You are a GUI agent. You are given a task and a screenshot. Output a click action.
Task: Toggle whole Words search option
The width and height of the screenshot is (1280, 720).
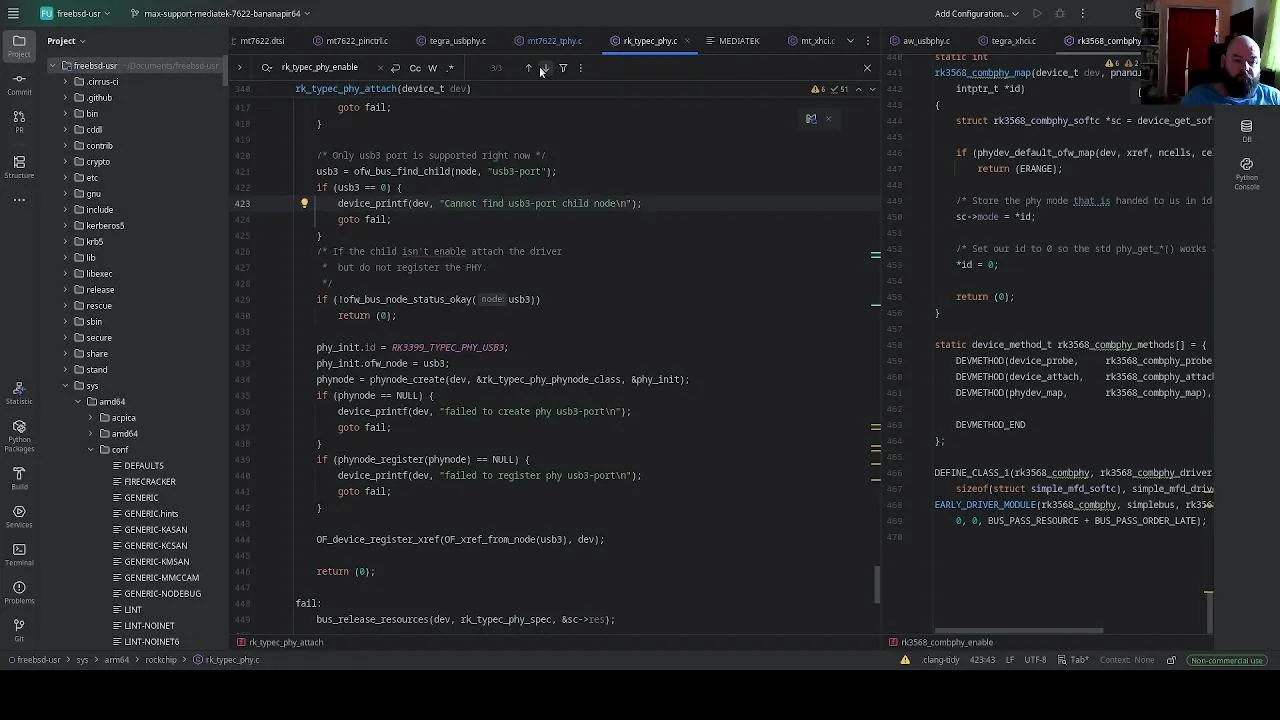pyautogui.click(x=432, y=68)
